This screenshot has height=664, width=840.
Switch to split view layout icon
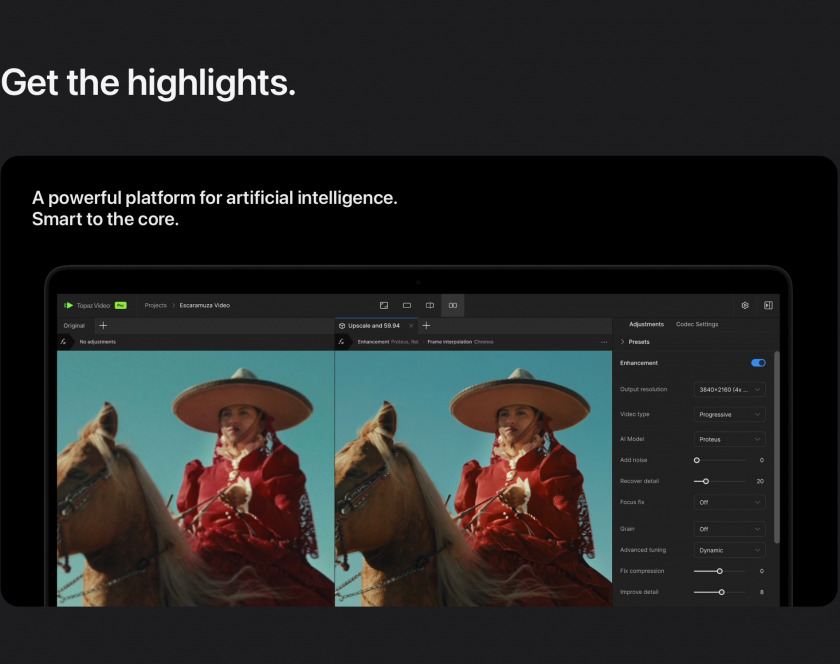pos(430,305)
